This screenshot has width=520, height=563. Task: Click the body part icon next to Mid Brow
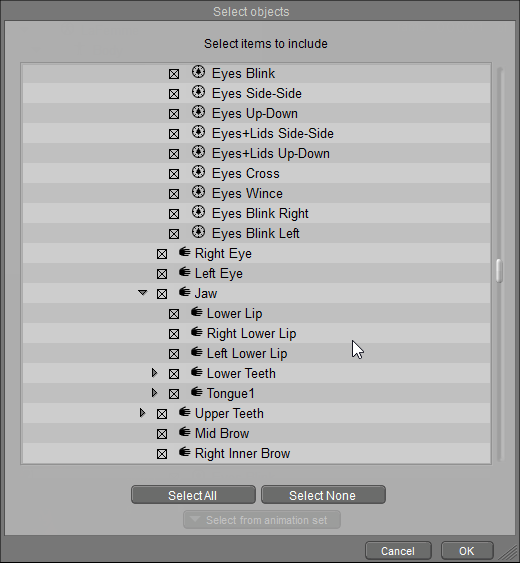pyautogui.click(x=185, y=432)
